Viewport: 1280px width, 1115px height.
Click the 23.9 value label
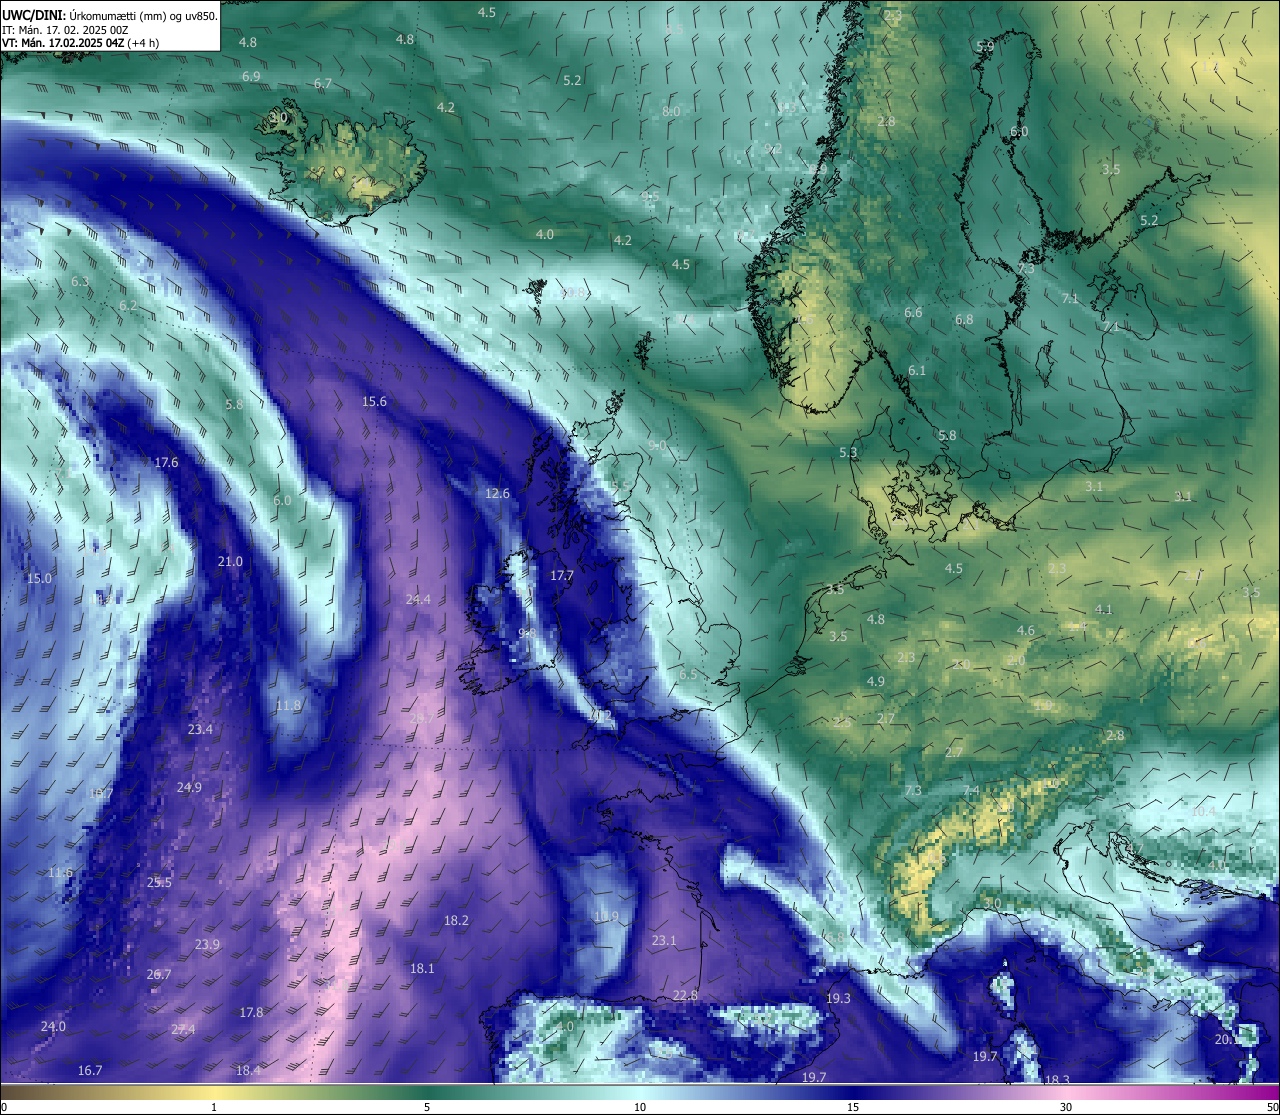(x=207, y=945)
